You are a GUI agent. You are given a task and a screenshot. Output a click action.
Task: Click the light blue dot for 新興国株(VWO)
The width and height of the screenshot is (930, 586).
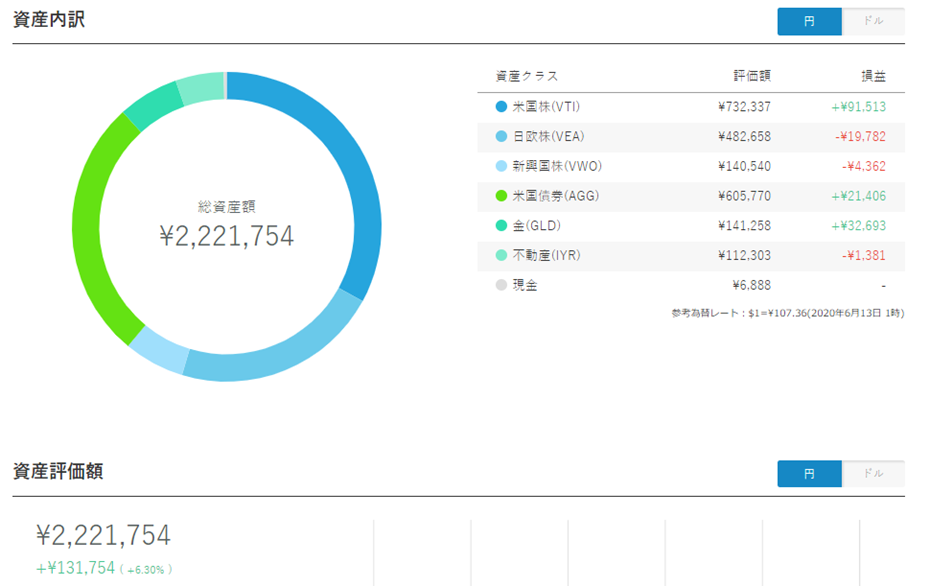[x=501, y=166]
